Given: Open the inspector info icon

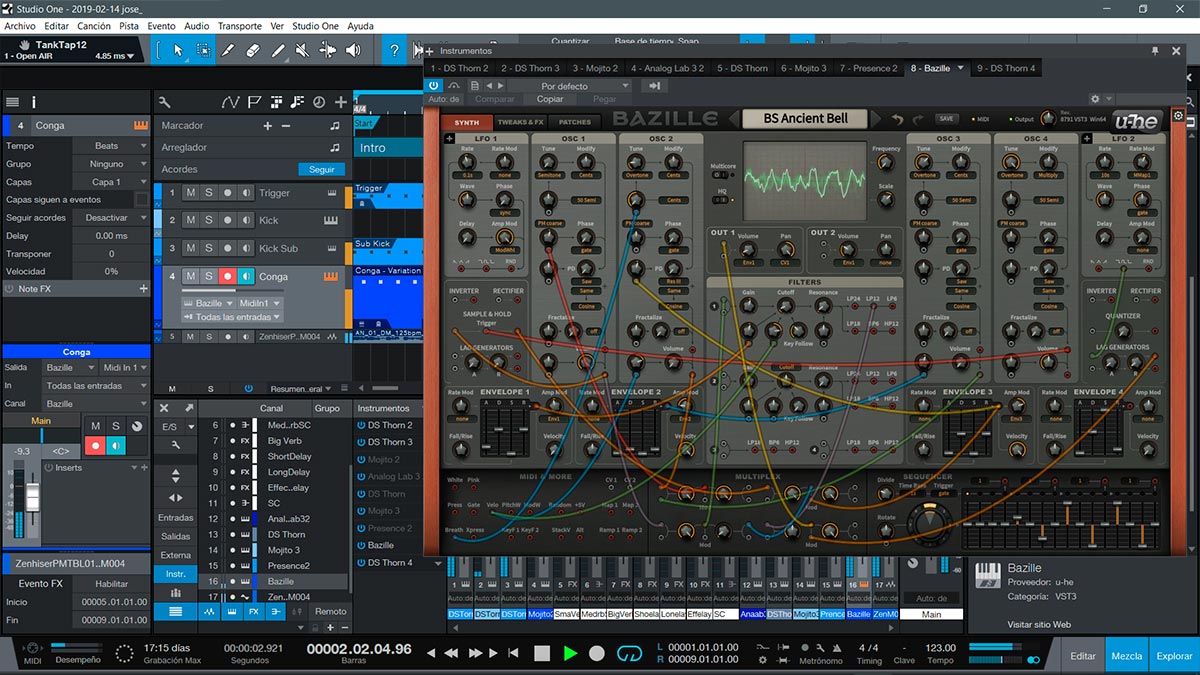Looking at the screenshot, I should [34, 102].
